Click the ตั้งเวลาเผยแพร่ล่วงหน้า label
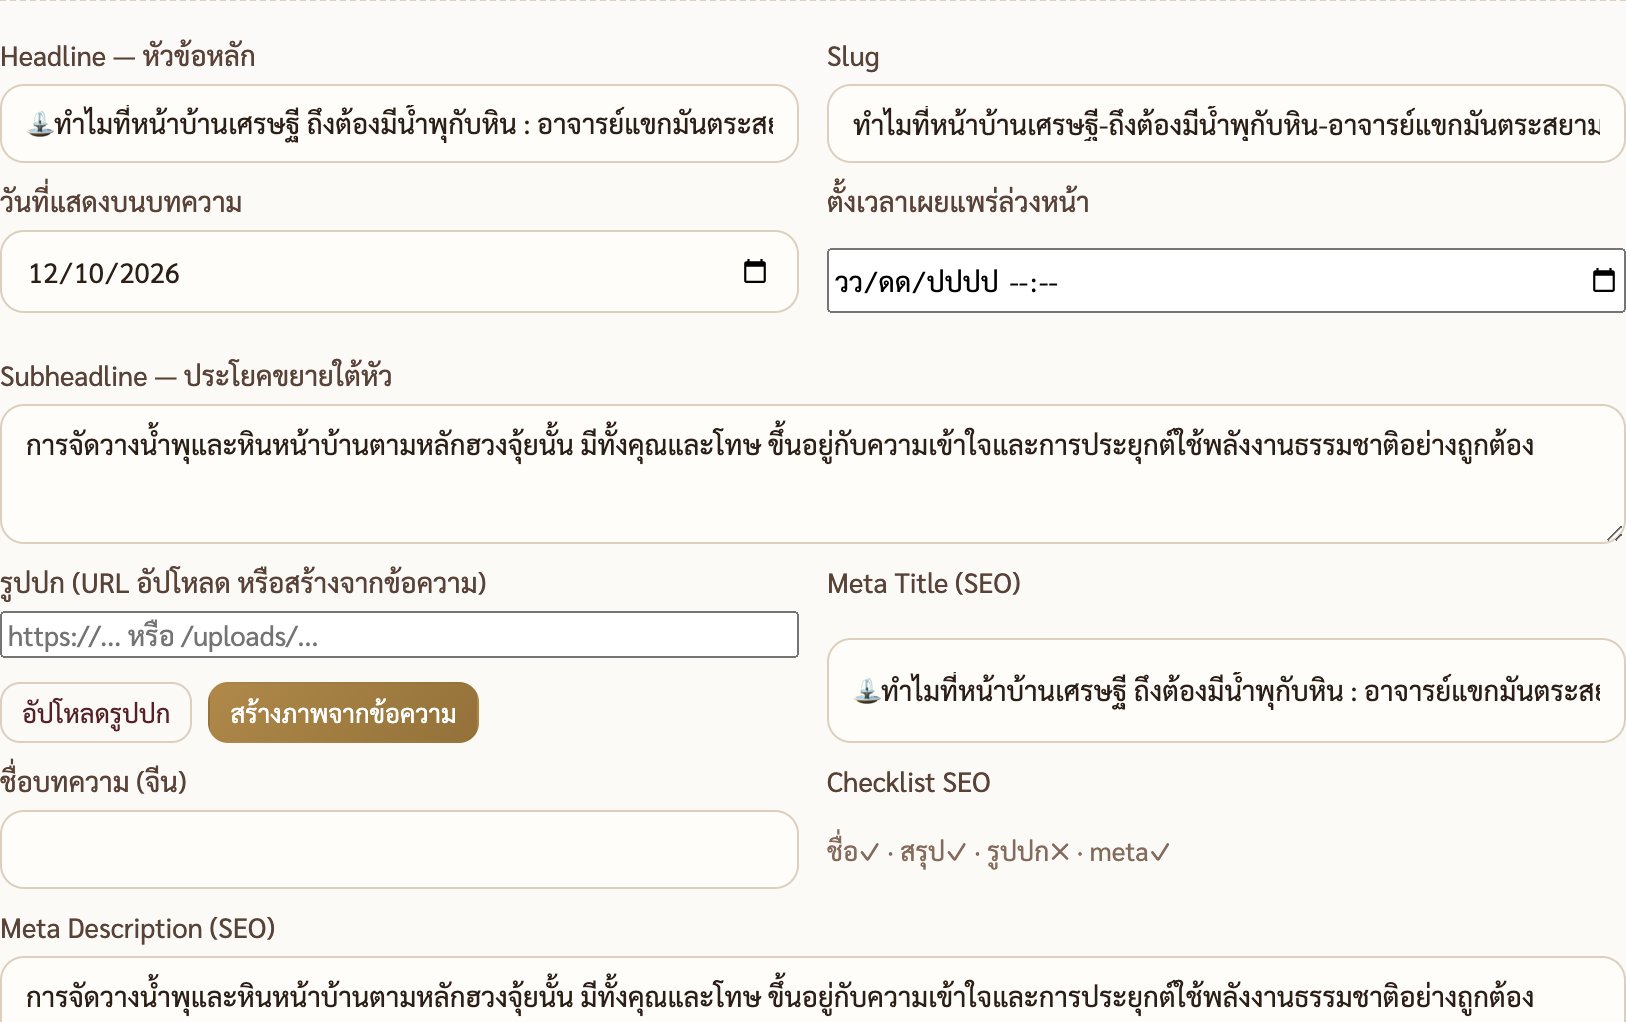Image resolution: width=1626 pixels, height=1022 pixels. coord(958,202)
